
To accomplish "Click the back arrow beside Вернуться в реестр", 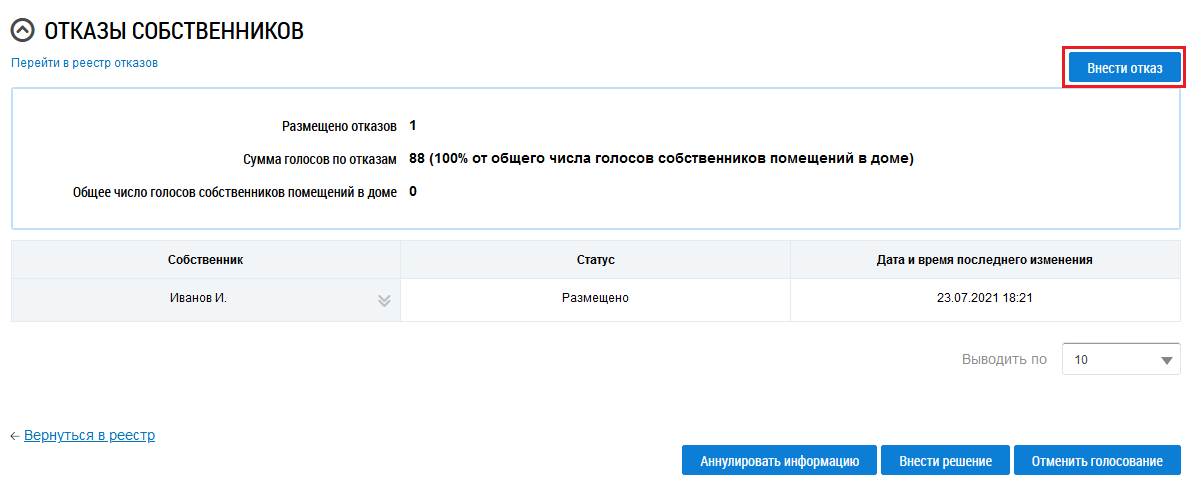I will point(15,436).
